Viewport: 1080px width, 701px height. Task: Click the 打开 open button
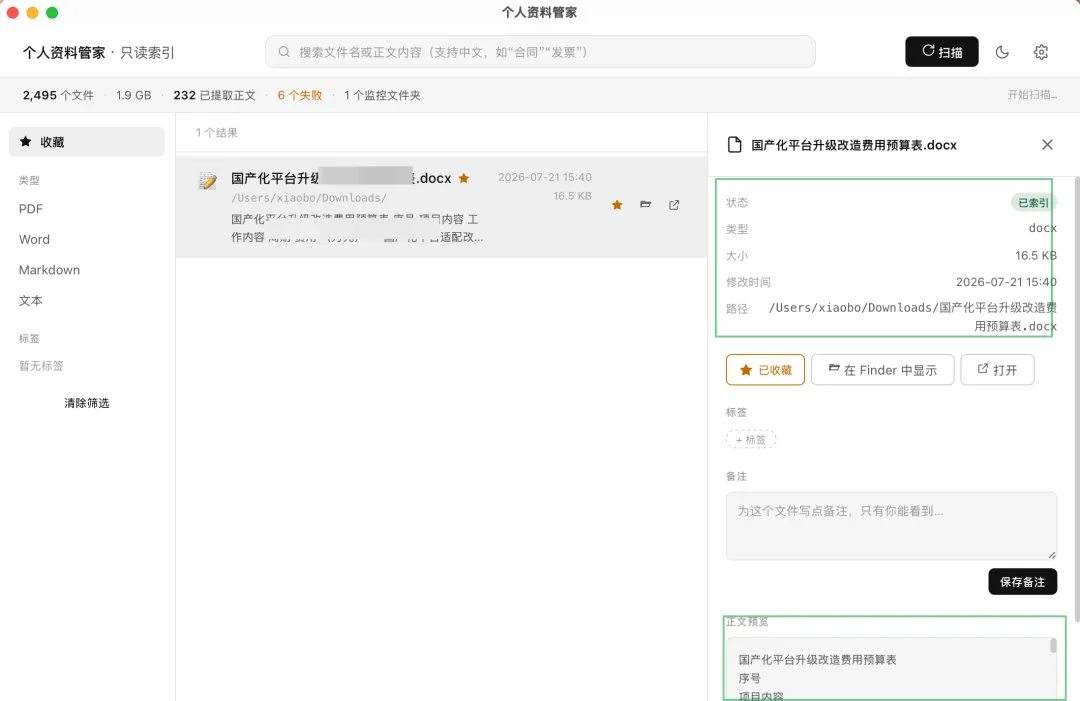point(997,370)
